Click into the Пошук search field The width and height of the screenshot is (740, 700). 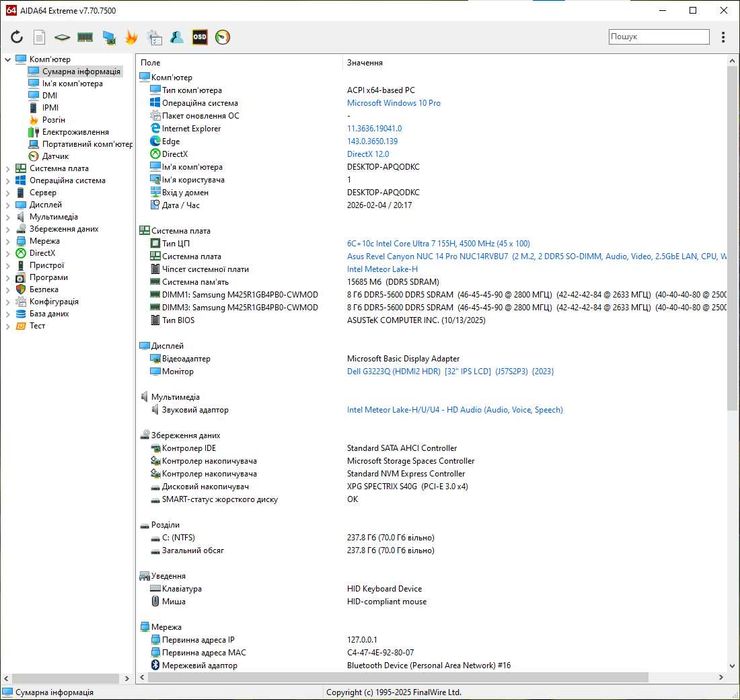659,36
